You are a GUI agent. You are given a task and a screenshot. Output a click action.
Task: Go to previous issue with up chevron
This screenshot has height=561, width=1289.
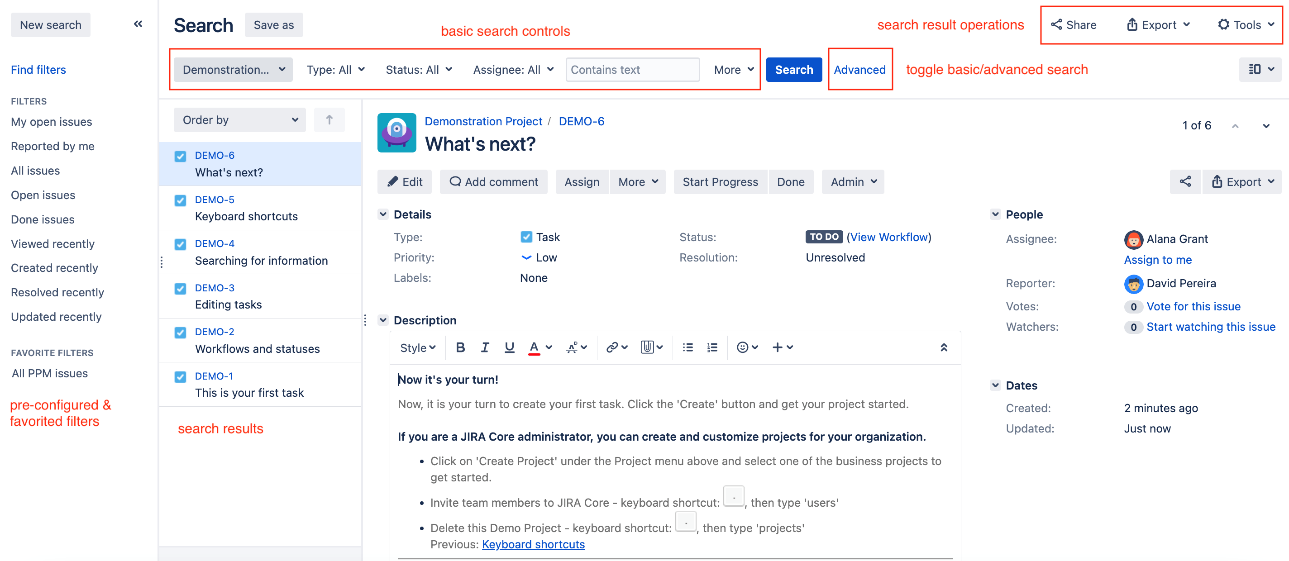point(1235,126)
